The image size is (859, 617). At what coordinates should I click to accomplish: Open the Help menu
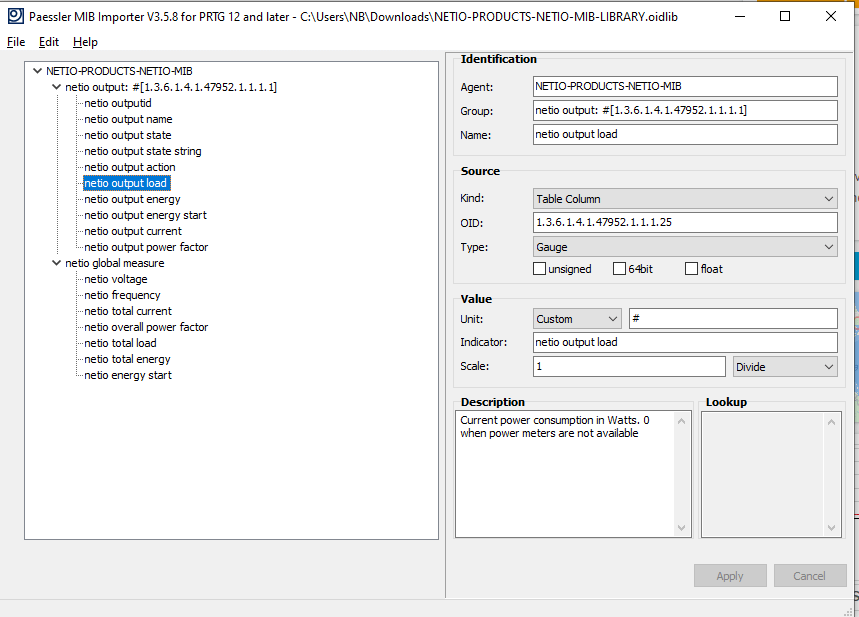pos(85,42)
